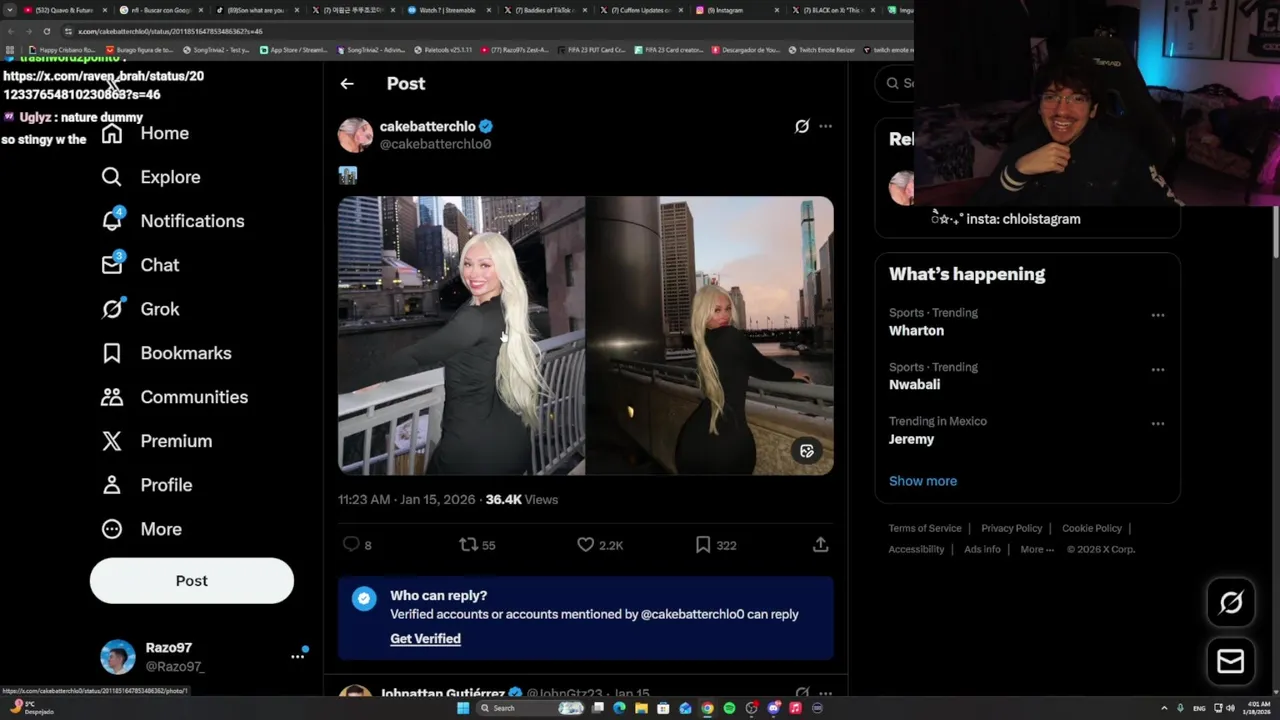The height and width of the screenshot is (720, 1280).
Task: Click the Grok icon on the post header
Action: tap(802, 126)
